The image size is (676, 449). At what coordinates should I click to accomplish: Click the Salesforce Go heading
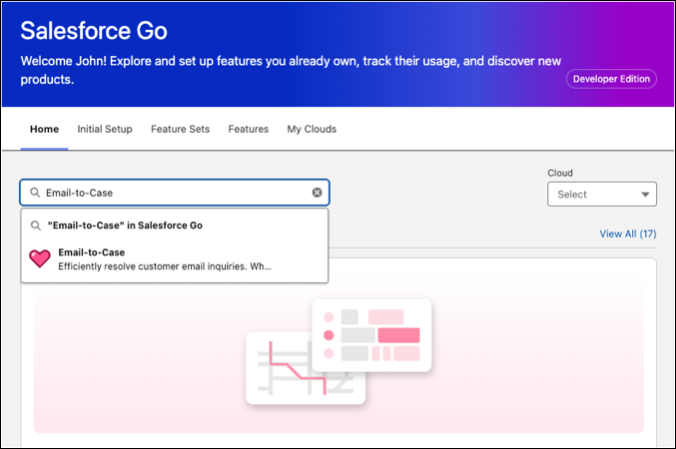tap(94, 31)
